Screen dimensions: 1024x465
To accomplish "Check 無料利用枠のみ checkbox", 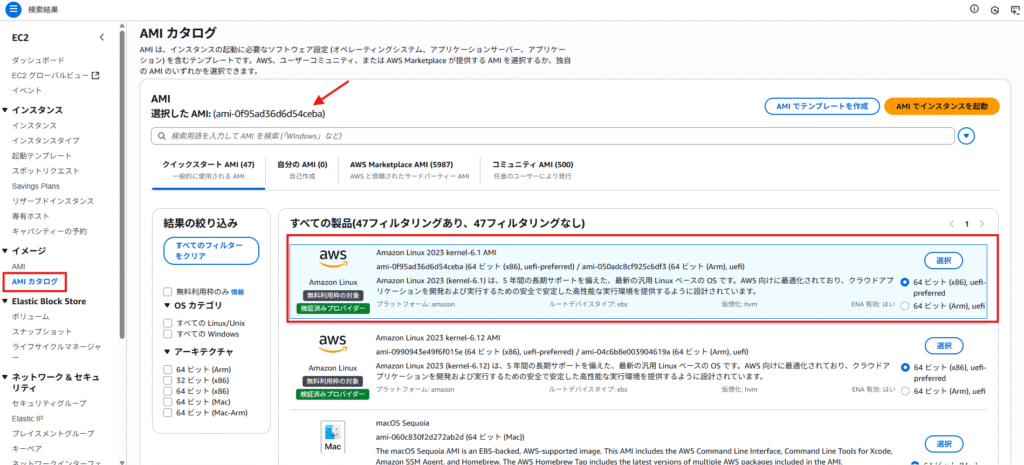I will pyautogui.click(x=168, y=292).
